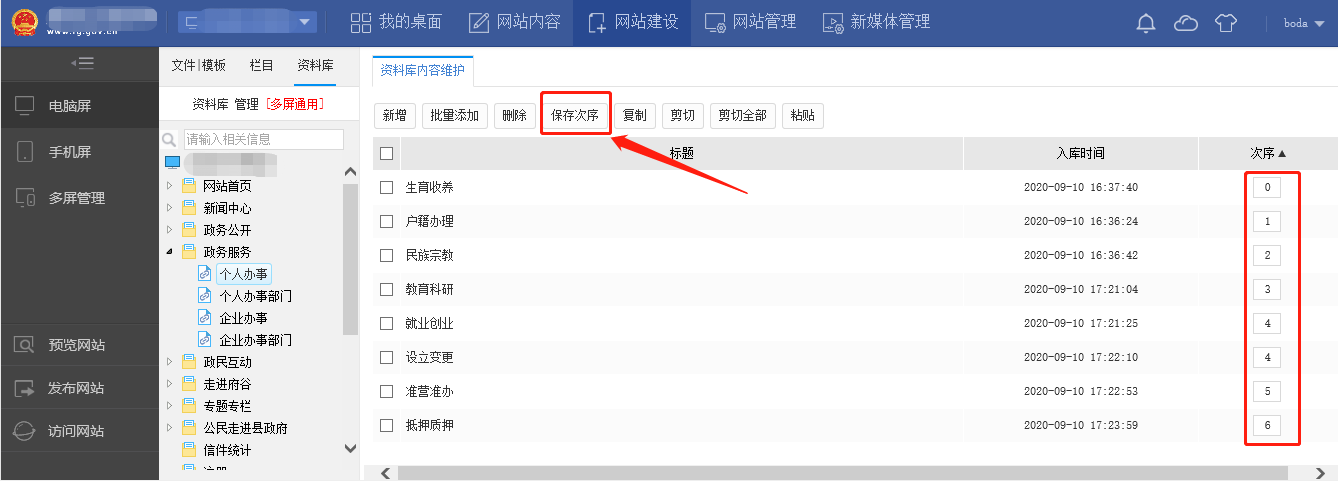1338x482 pixels.
Task: Switch to the 文件|模板 tab
Action: [x=199, y=65]
